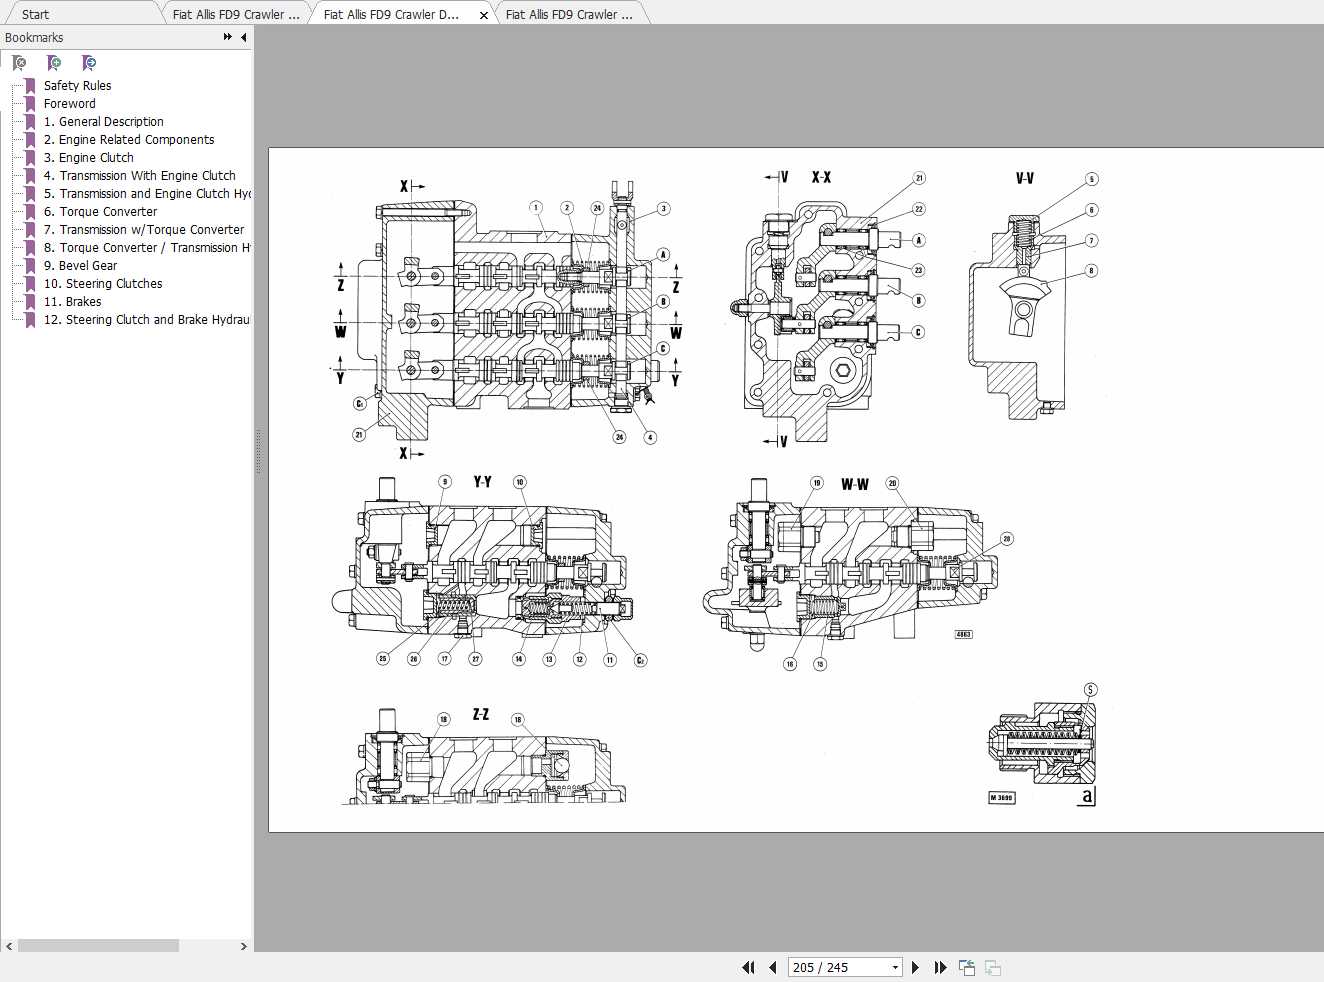The height and width of the screenshot is (982, 1324).
Task: Click the greyed next view icon
Action: tap(993, 967)
